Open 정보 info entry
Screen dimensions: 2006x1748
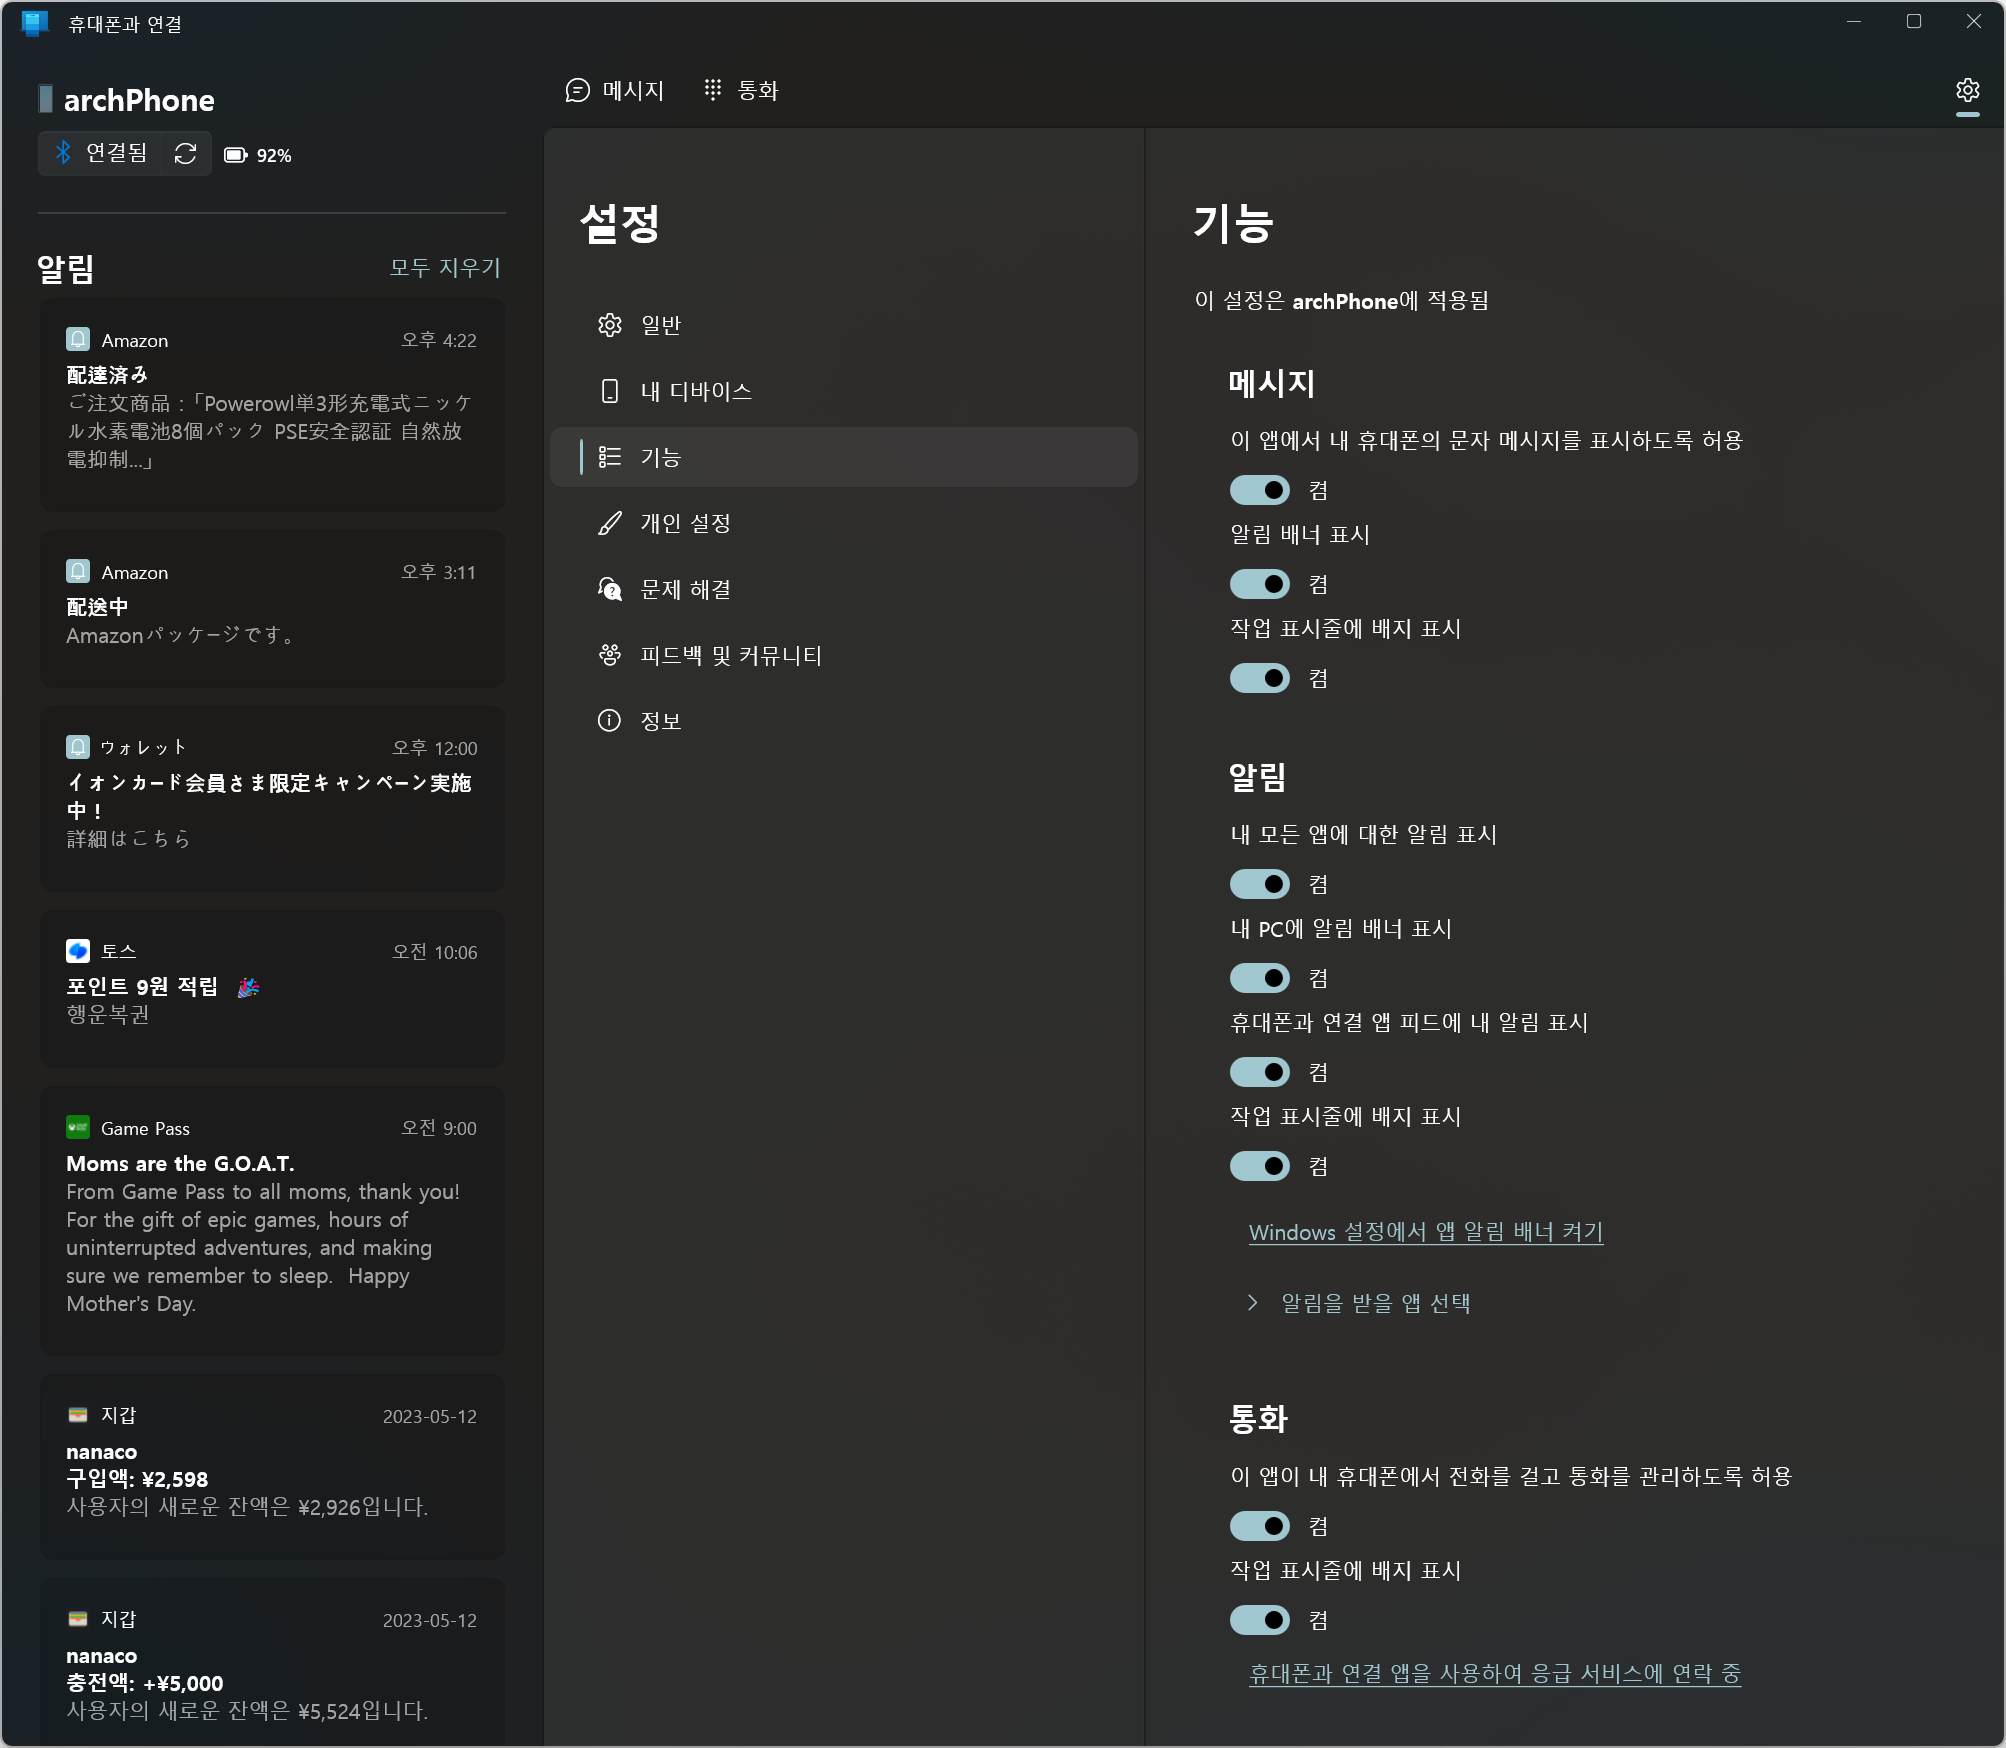point(660,721)
